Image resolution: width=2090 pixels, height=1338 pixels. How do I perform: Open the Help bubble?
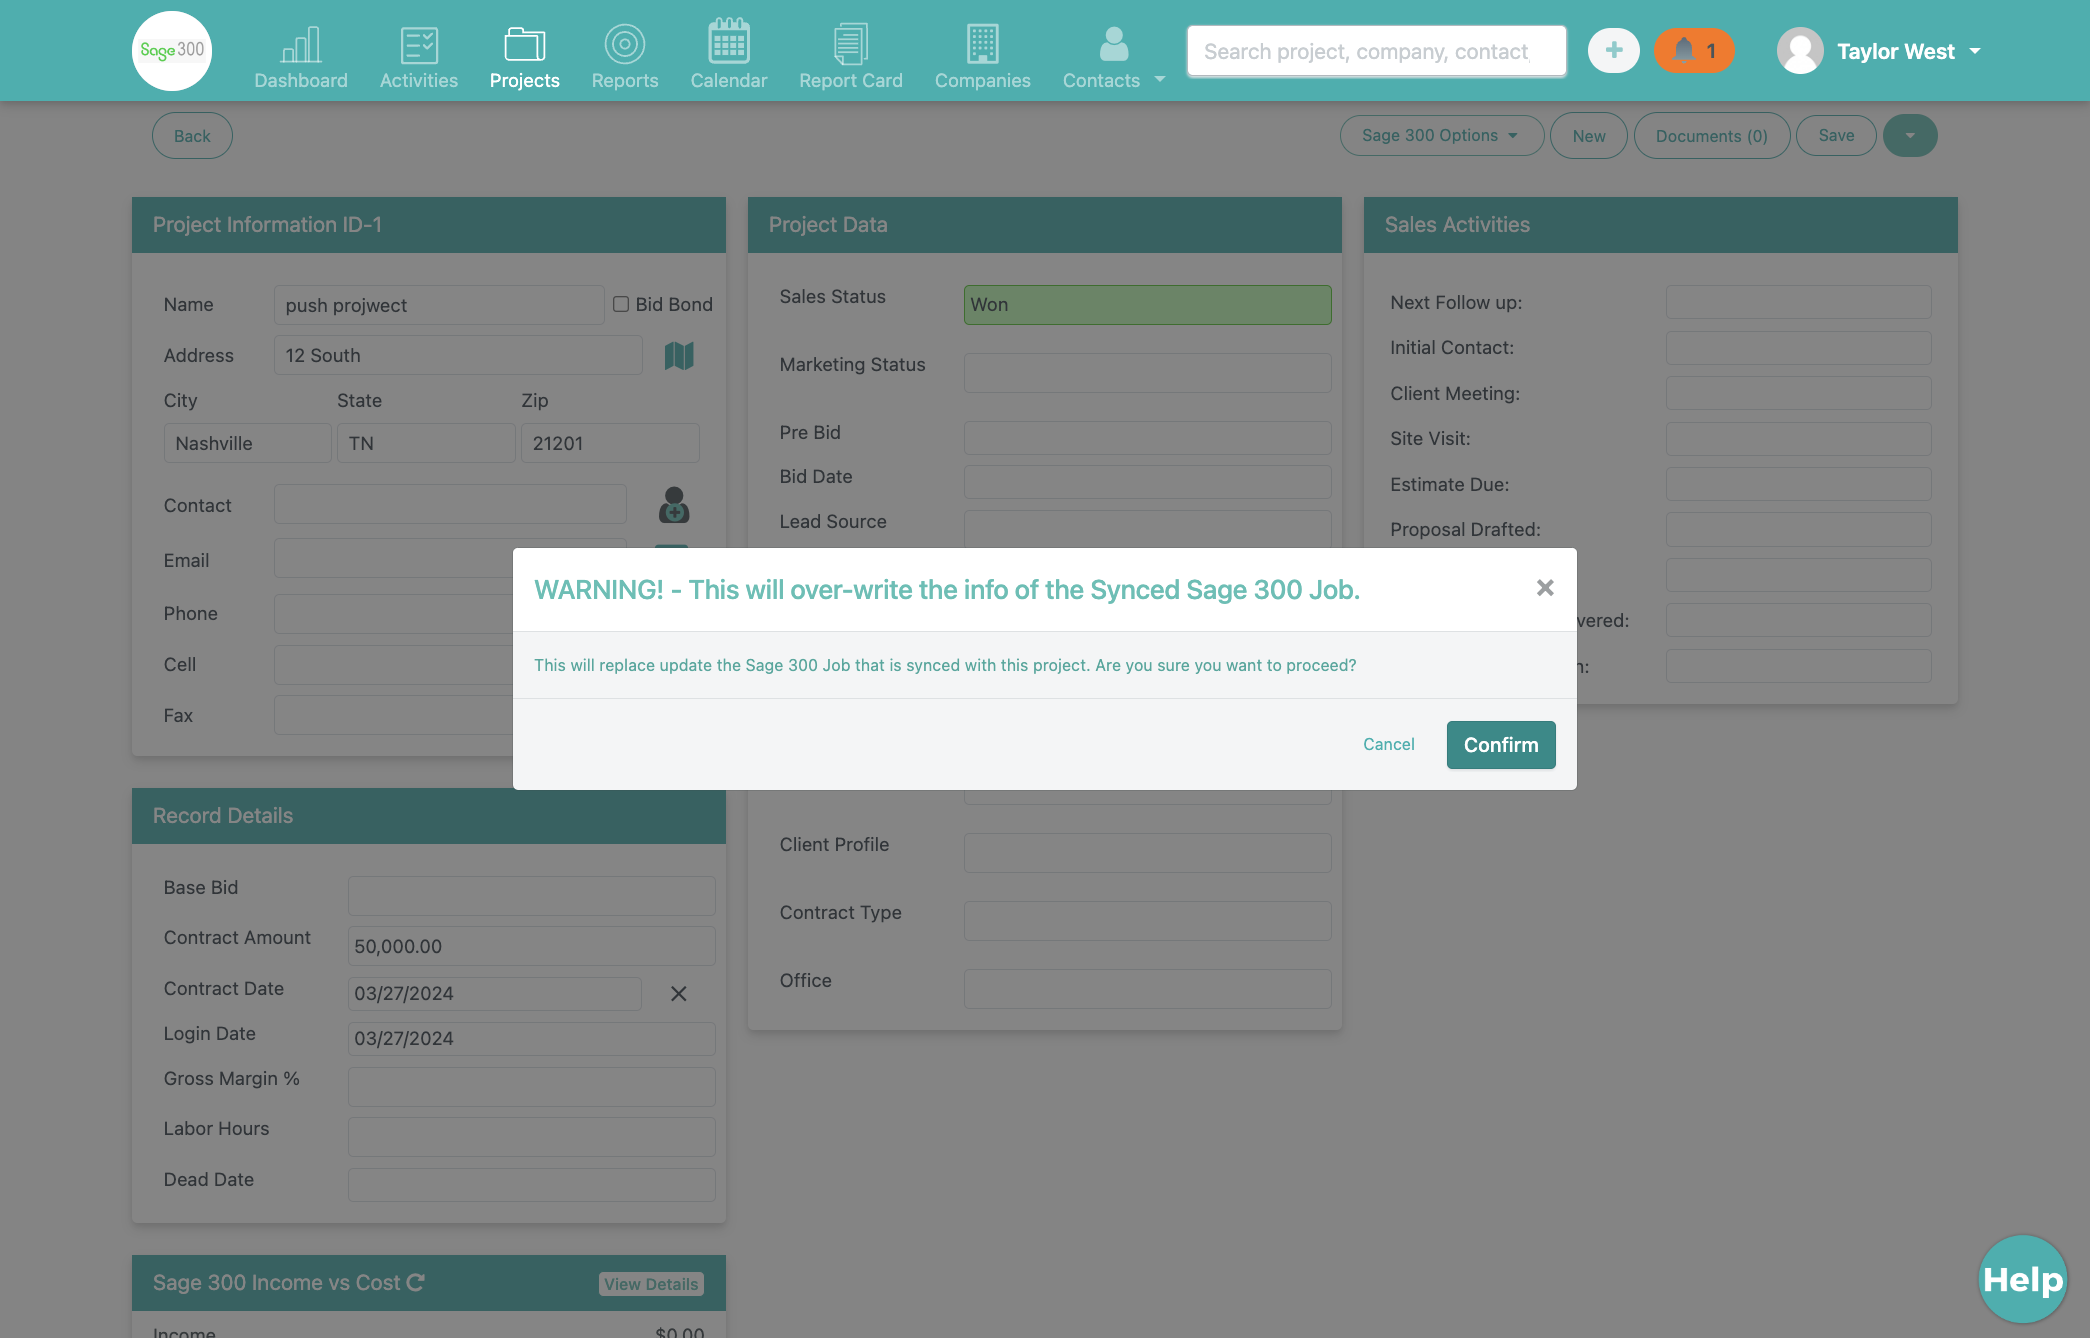(2023, 1279)
